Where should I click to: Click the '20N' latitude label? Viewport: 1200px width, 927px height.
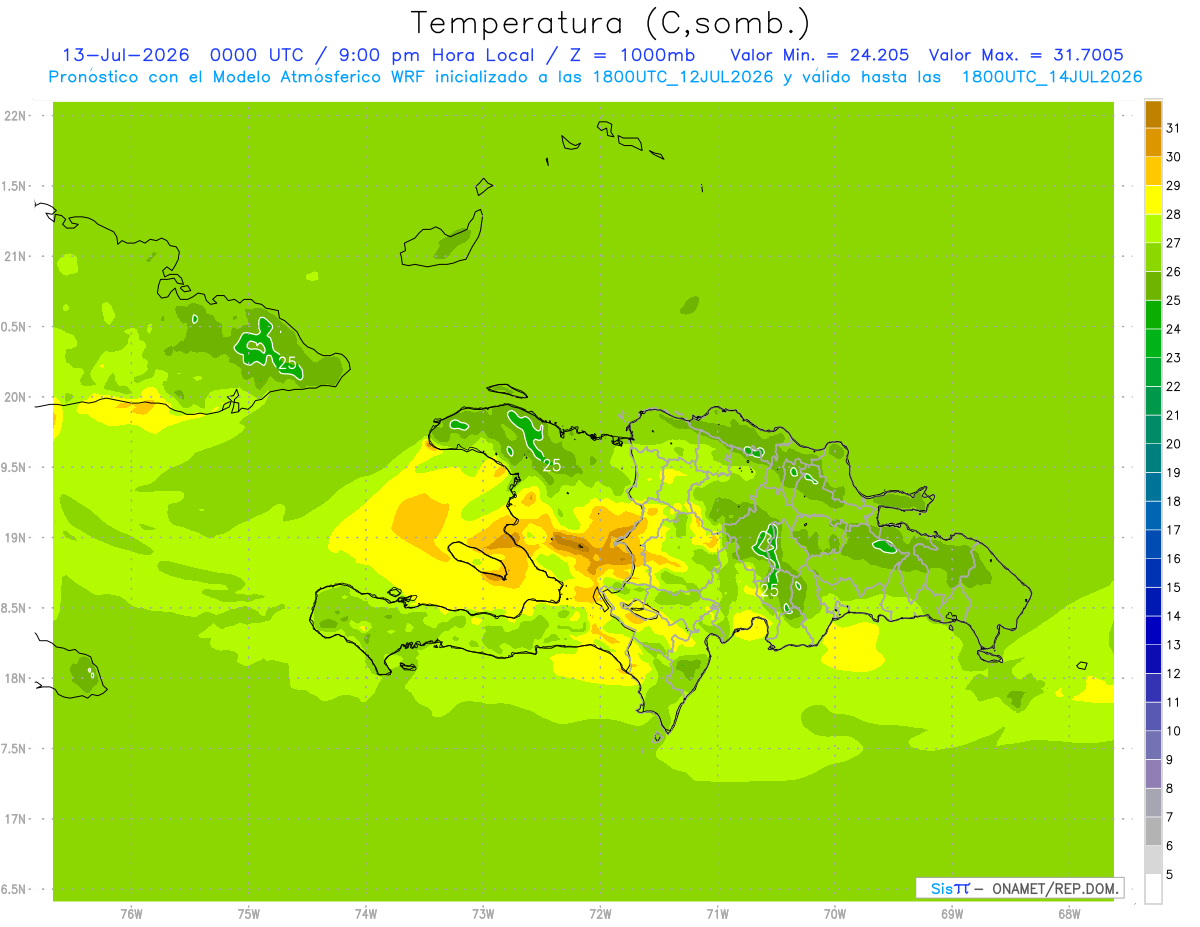[16, 397]
